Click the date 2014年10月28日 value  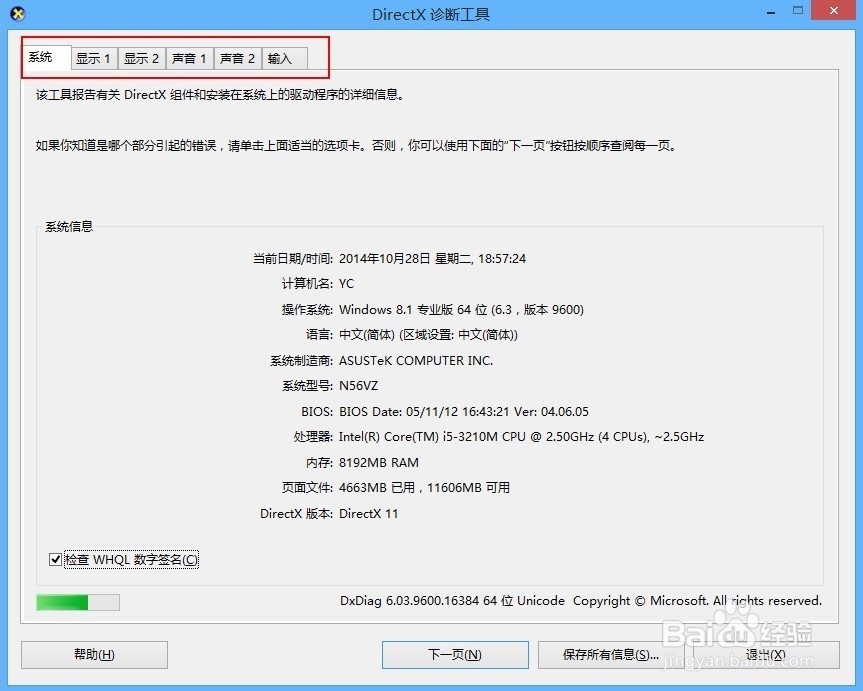[432, 258]
